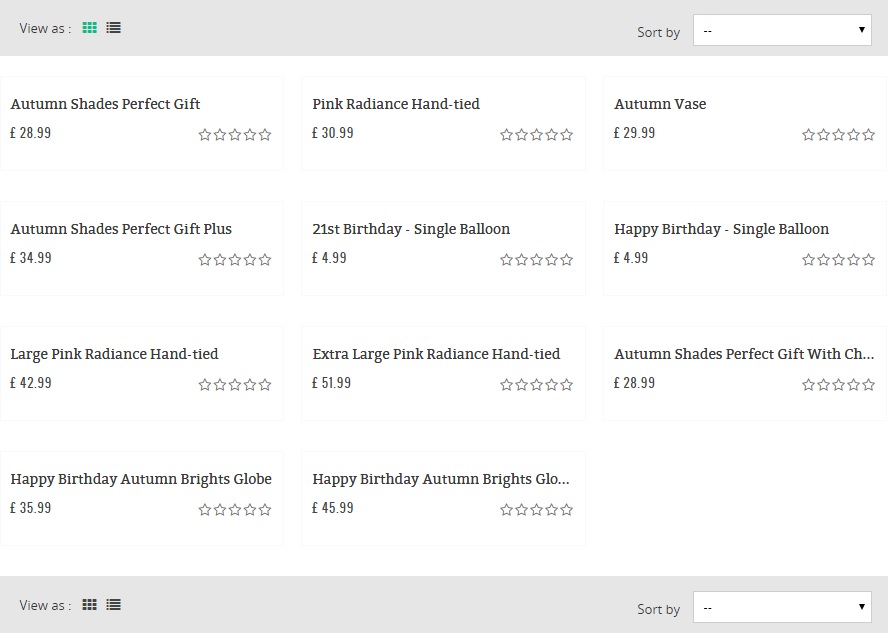This screenshot has width=889, height=634.
Task: Give Autumn Shades Perfect Gift three stars
Action: click(x=235, y=135)
